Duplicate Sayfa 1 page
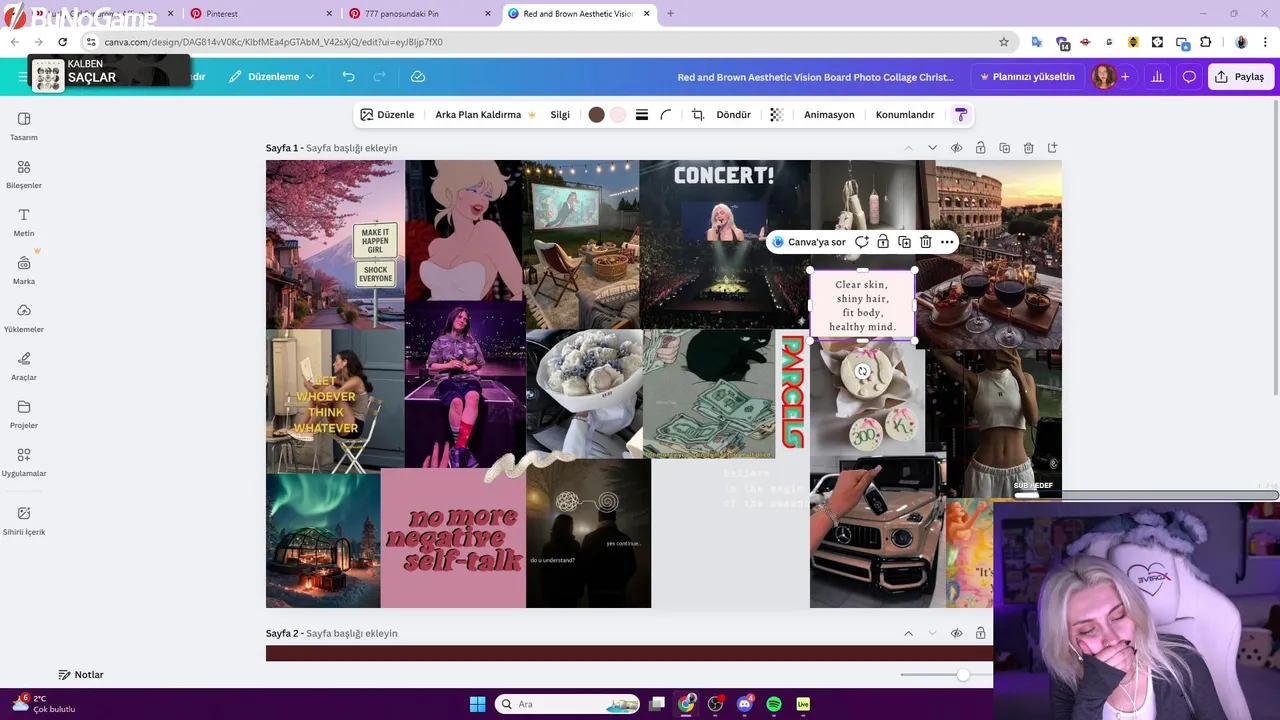1280x720 pixels. pyautogui.click(x=1004, y=148)
